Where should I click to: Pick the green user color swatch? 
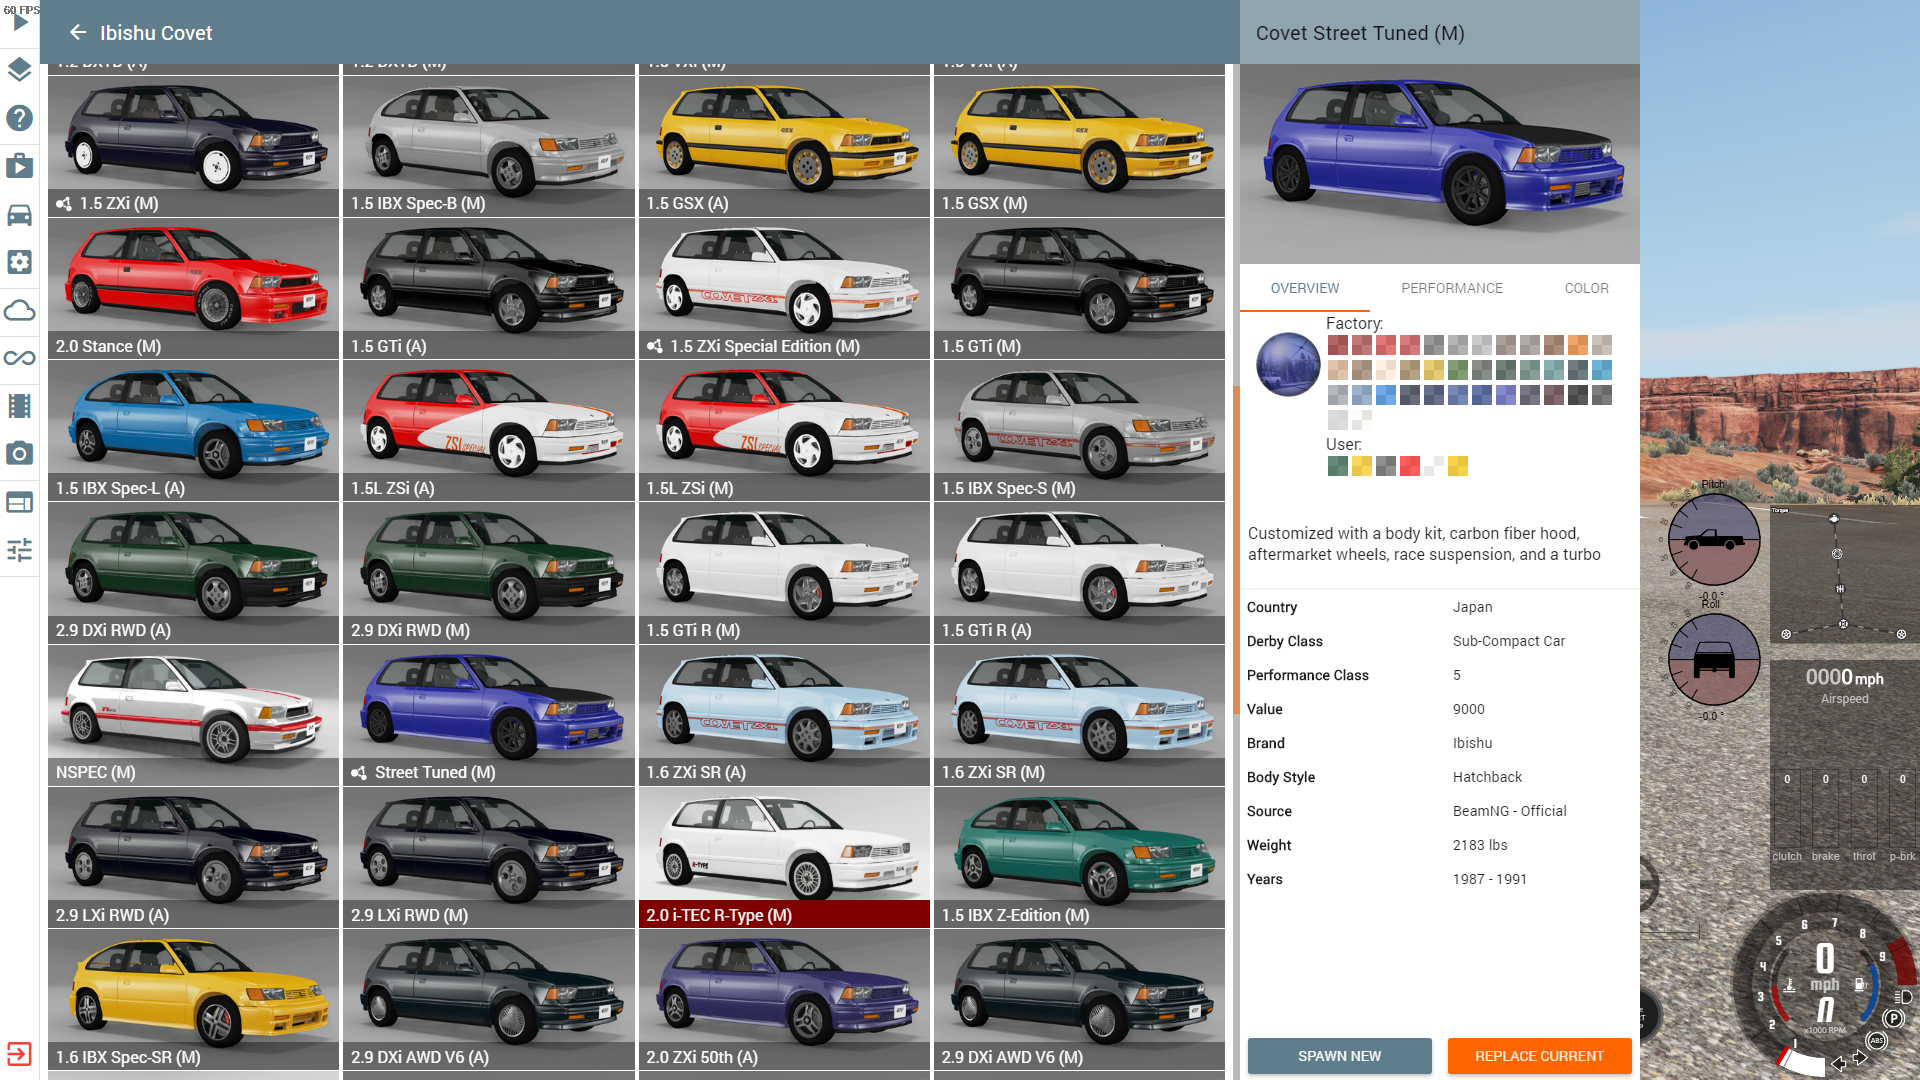pos(1337,466)
